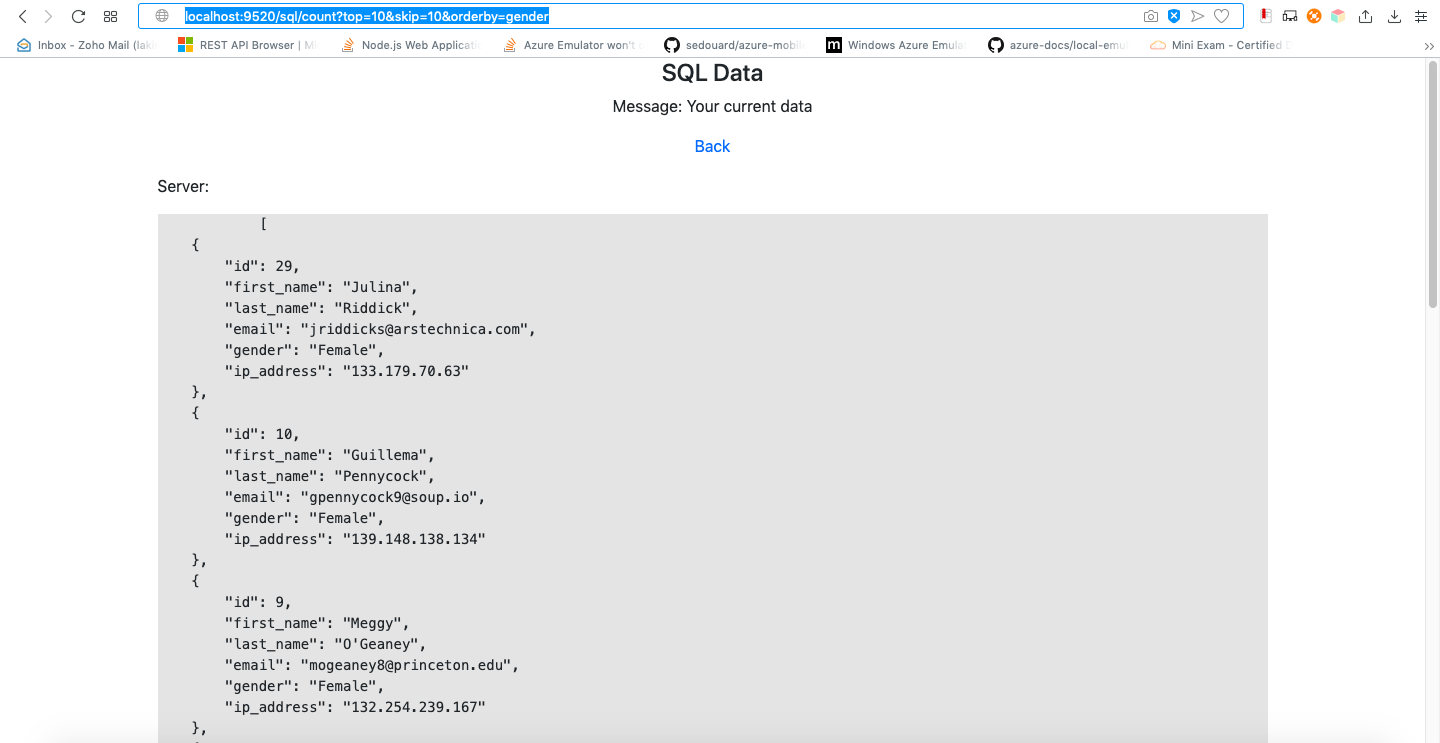
Task: Click the send arrow icon in address bar
Action: coord(1197,16)
